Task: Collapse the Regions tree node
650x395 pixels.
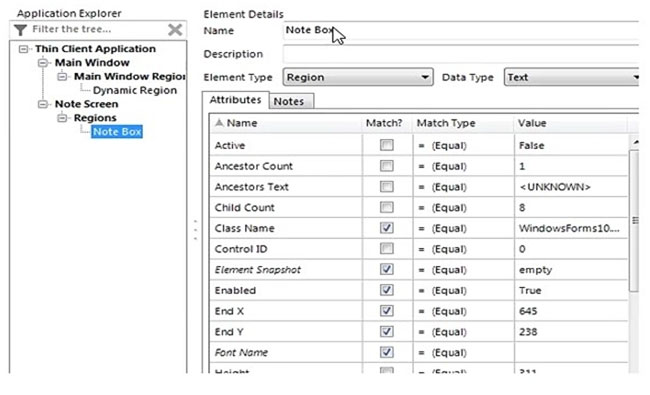Action: point(62,118)
